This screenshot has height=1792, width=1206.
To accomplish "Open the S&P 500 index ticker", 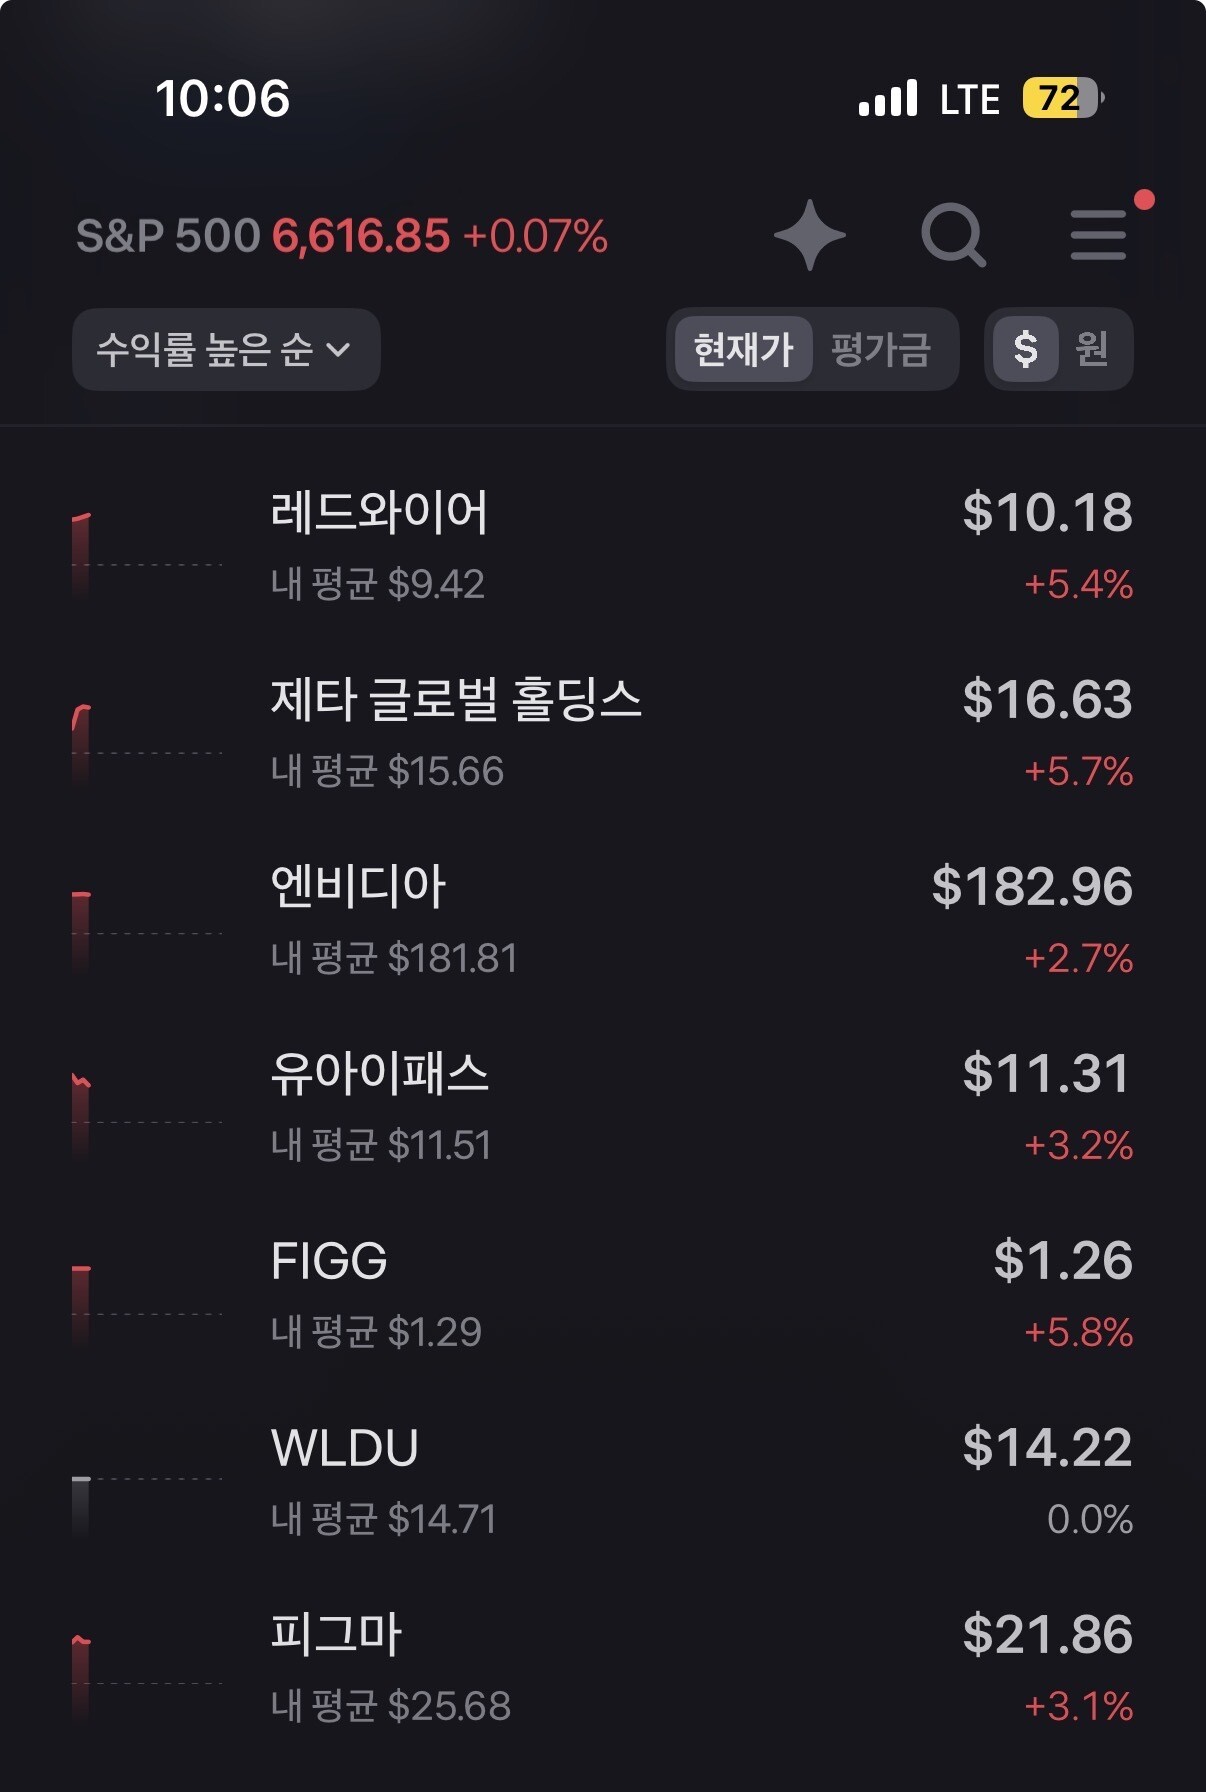I will [341, 236].
